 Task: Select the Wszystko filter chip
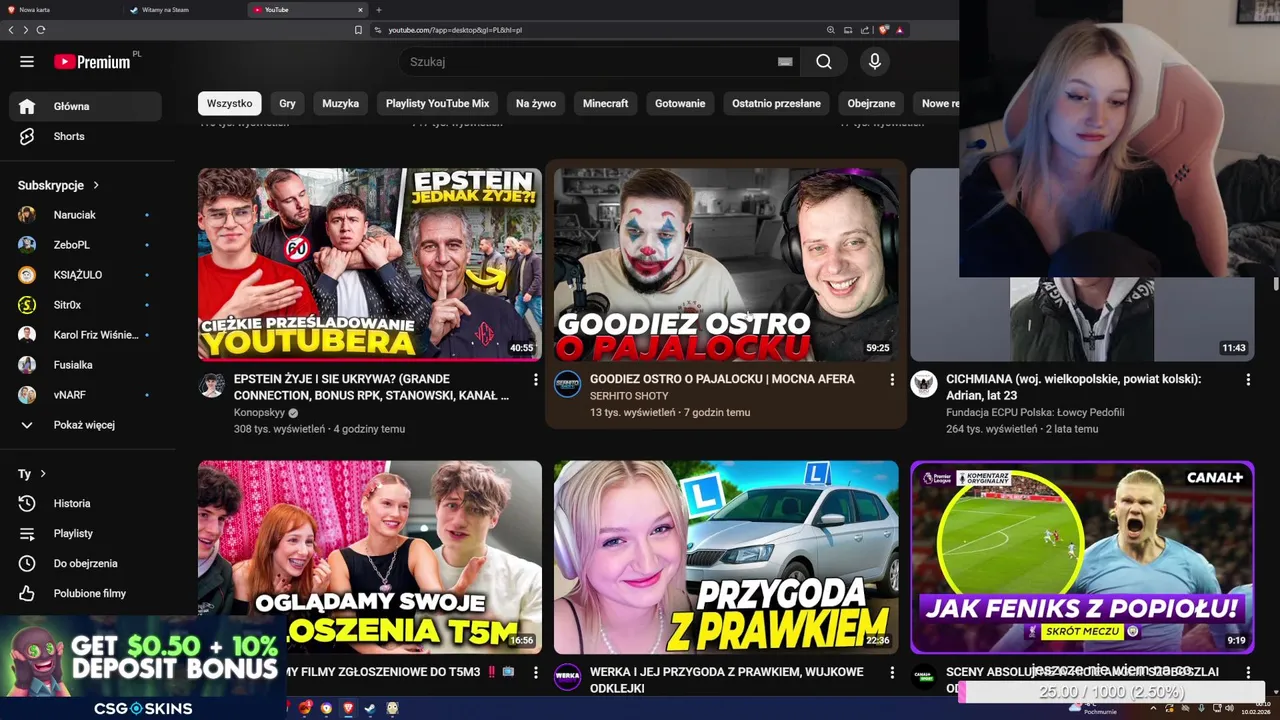point(230,103)
